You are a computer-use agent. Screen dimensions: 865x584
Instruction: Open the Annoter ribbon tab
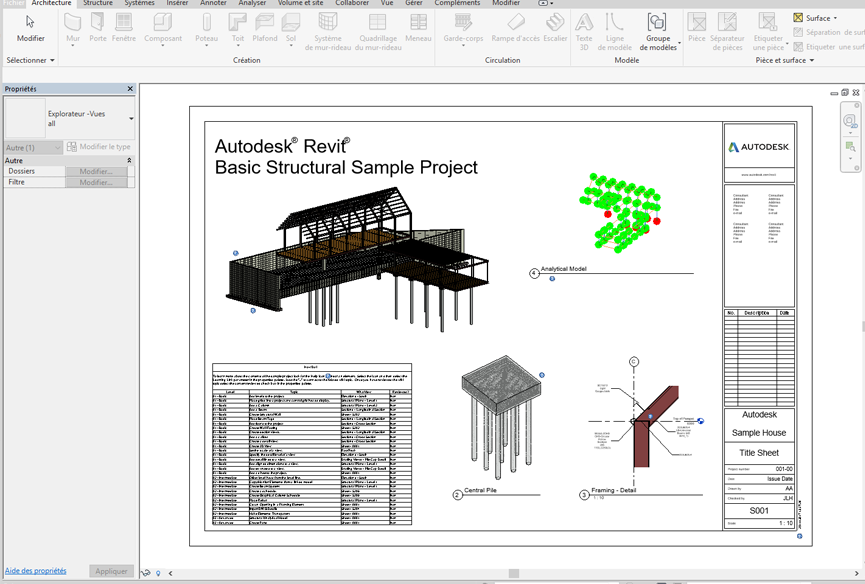pyautogui.click(x=213, y=4)
